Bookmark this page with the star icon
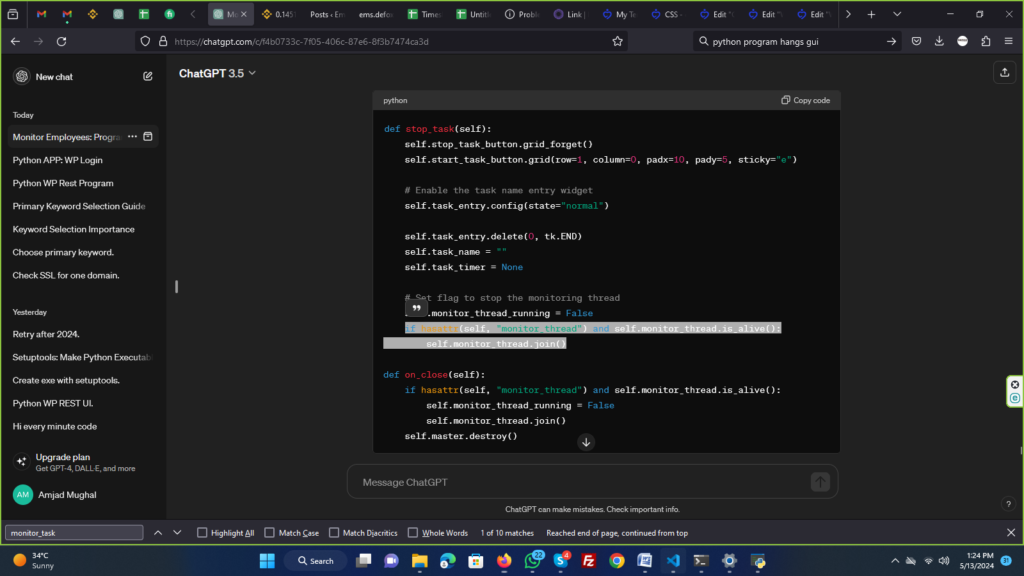This screenshot has height=576, width=1024. pyautogui.click(x=618, y=41)
